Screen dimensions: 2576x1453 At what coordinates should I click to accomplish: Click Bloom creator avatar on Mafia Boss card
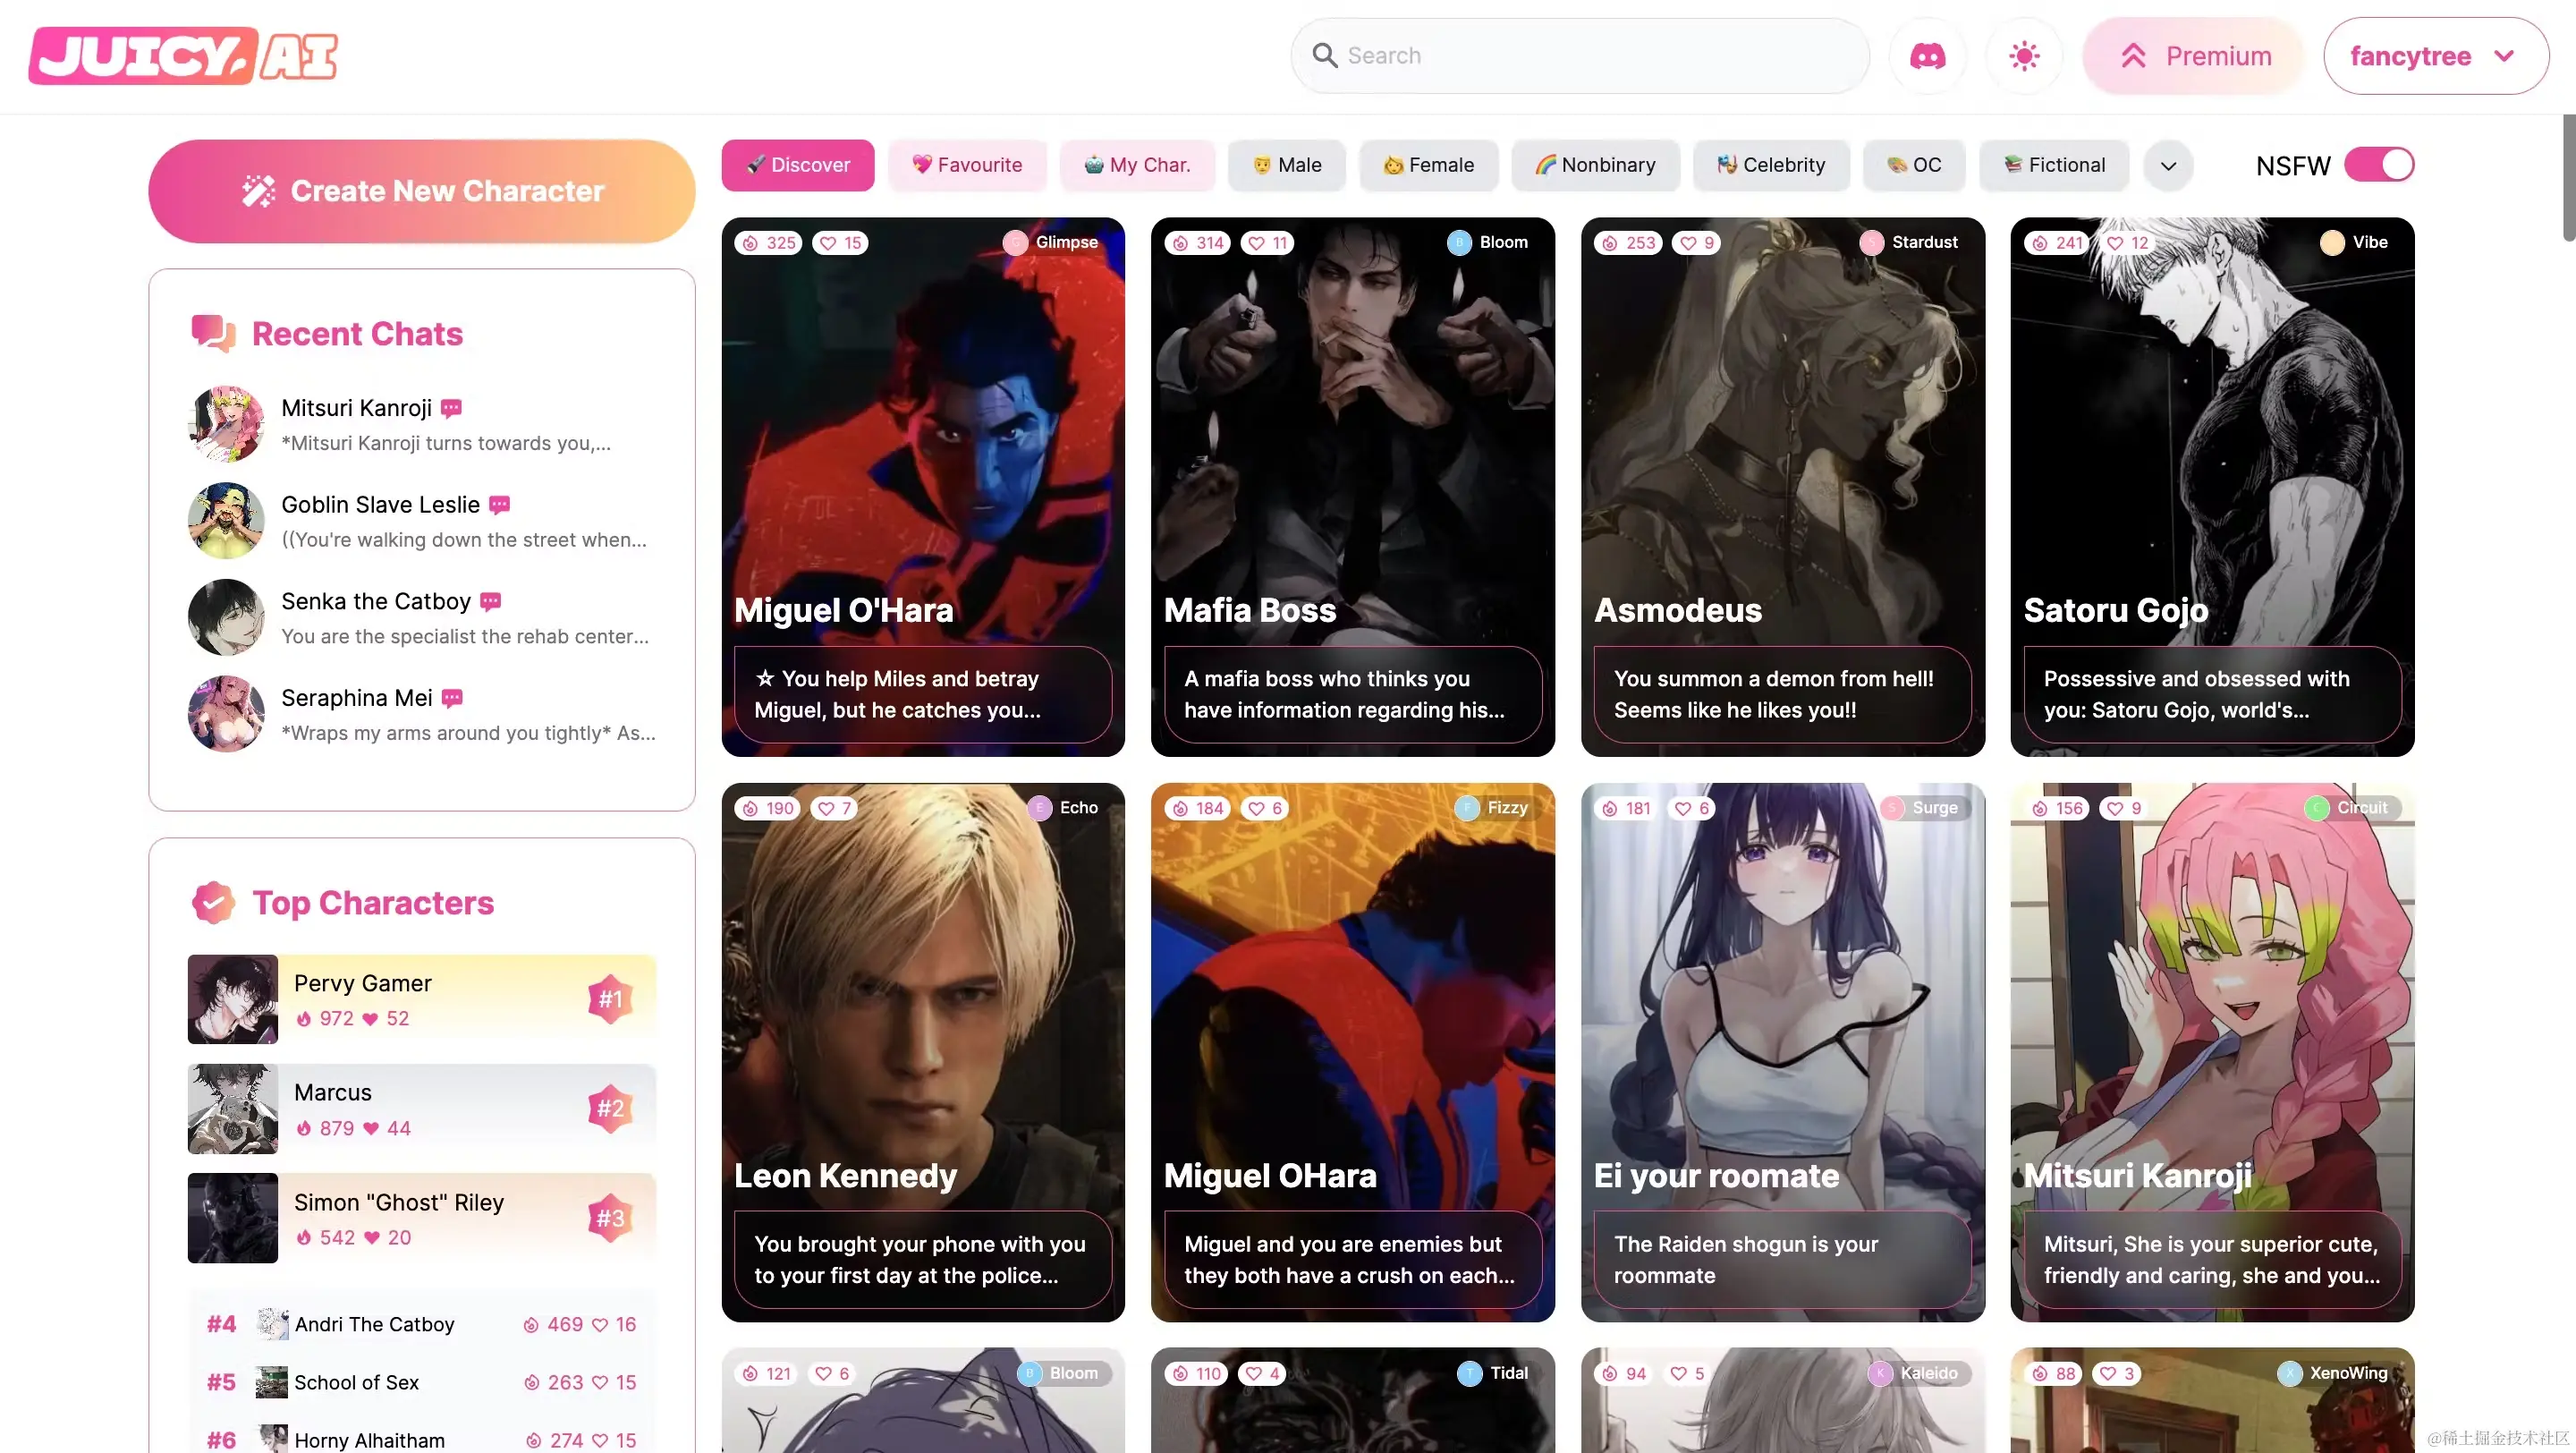1459,243
